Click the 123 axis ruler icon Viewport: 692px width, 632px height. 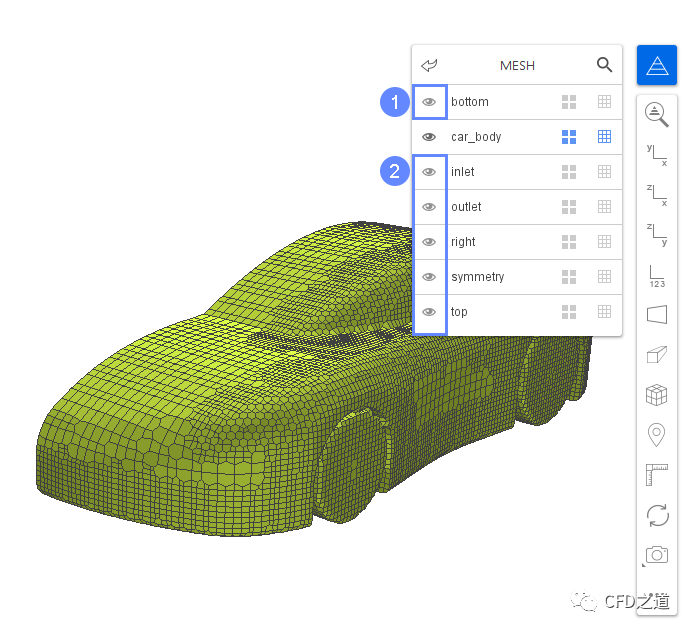[x=656, y=276]
